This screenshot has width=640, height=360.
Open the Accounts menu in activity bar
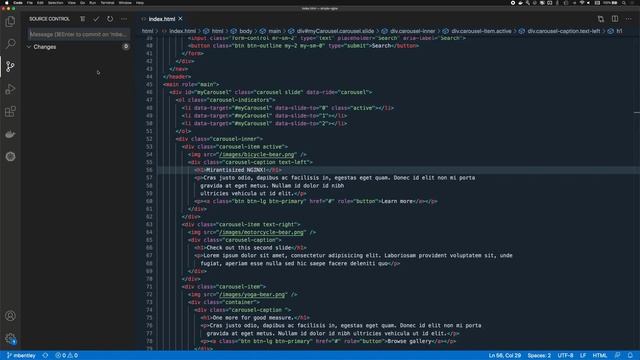[x=10, y=316]
